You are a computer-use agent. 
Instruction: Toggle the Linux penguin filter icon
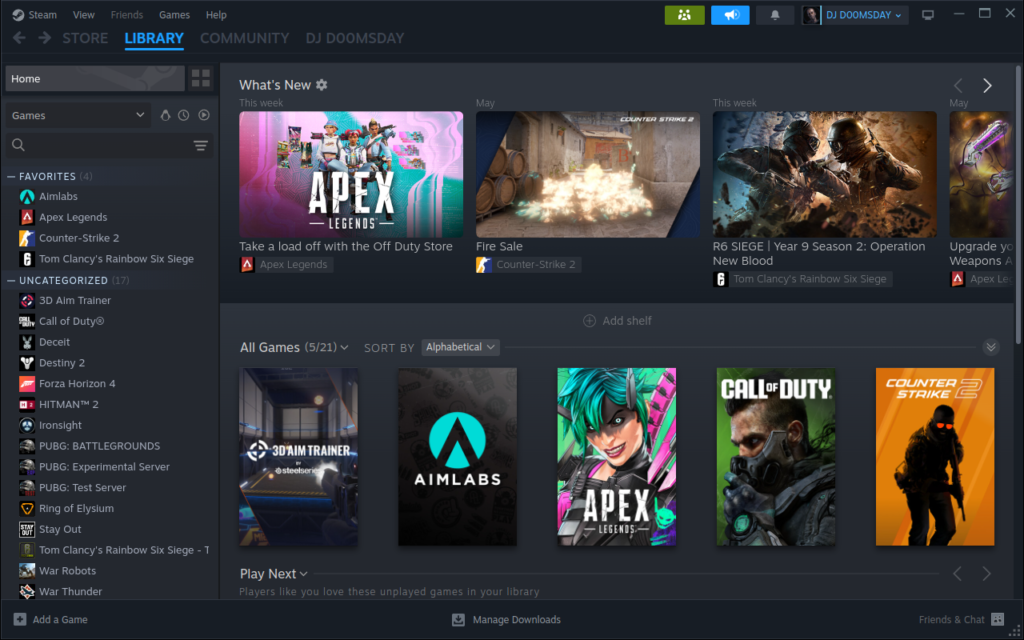165,115
